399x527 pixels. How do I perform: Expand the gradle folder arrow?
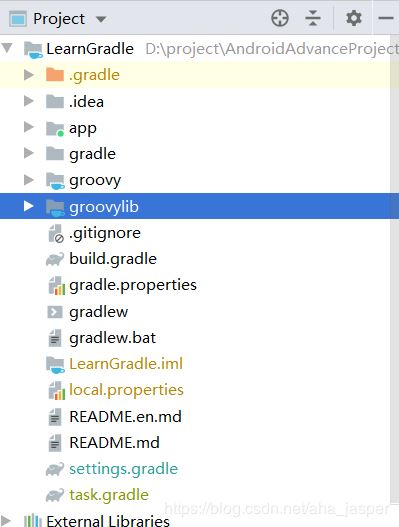click(x=29, y=153)
